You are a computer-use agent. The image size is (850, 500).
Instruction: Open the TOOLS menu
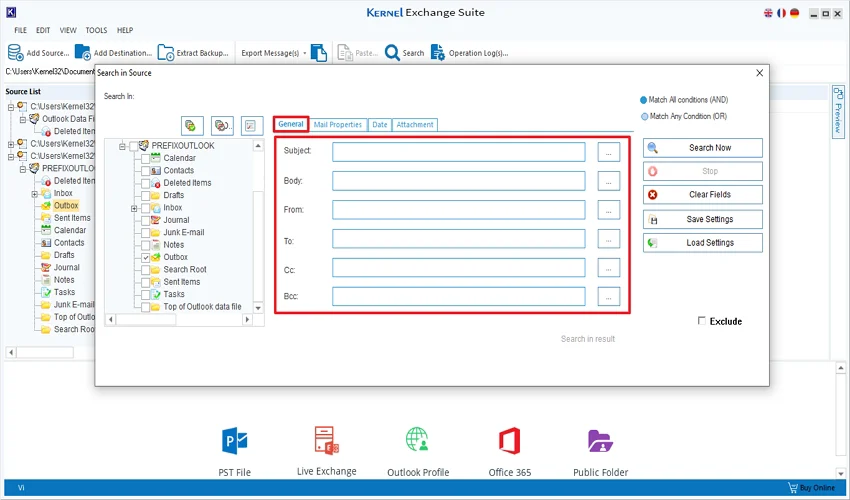pyautogui.click(x=96, y=30)
